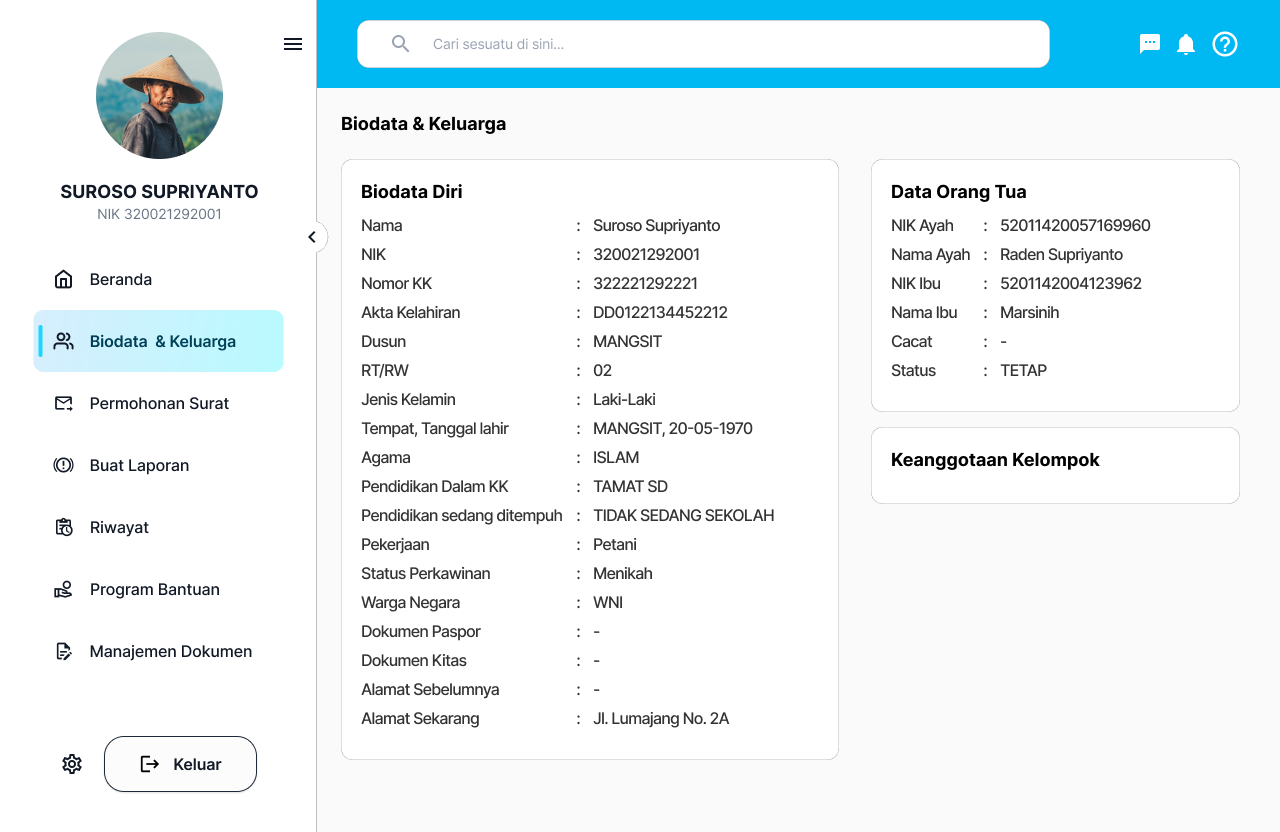This screenshot has height=832, width=1280.
Task: Click the Buat Laporan alert icon
Action: coord(64,465)
